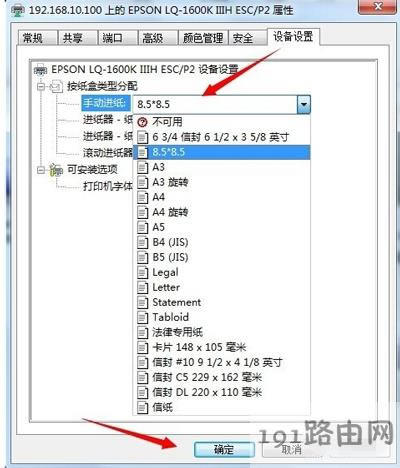Click the paper tray icon beside 按纸盒类型分配
Viewport: 400px width, 468px height.
(56, 87)
